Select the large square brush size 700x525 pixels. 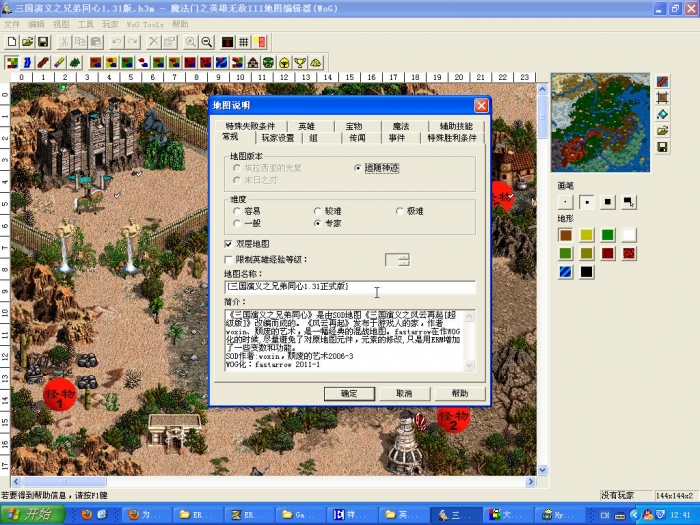[x=608, y=202]
